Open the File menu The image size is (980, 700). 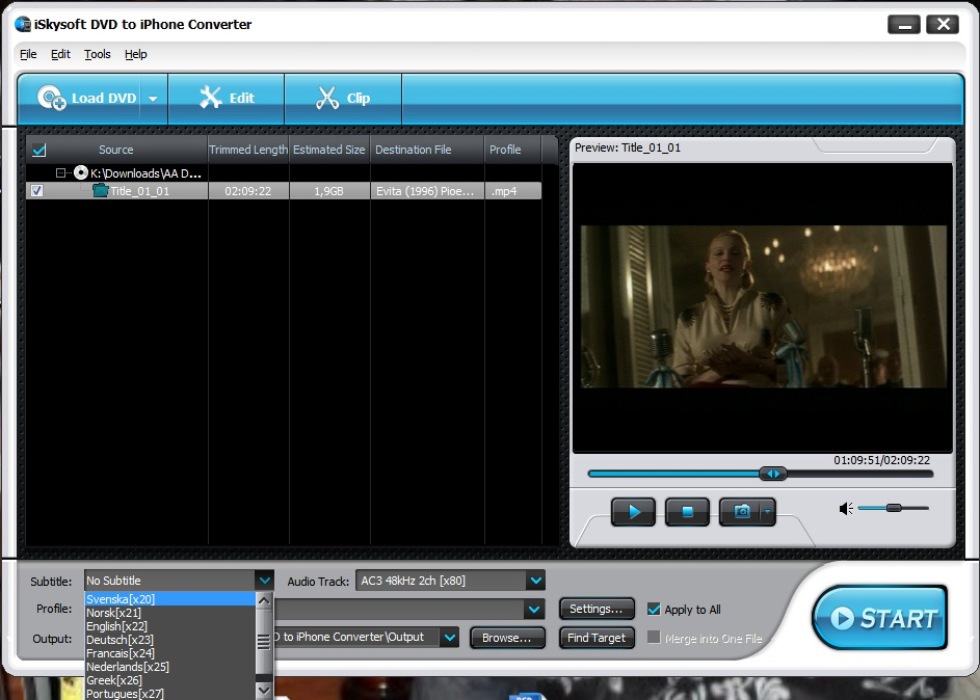pos(28,54)
